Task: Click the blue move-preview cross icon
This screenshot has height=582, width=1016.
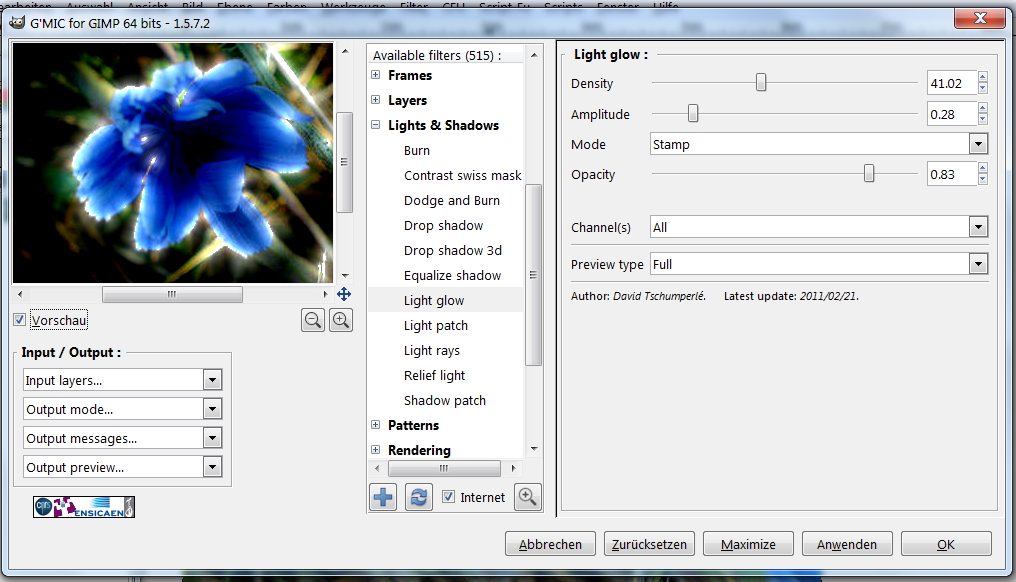Action: pyautogui.click(x=344, y=294)
